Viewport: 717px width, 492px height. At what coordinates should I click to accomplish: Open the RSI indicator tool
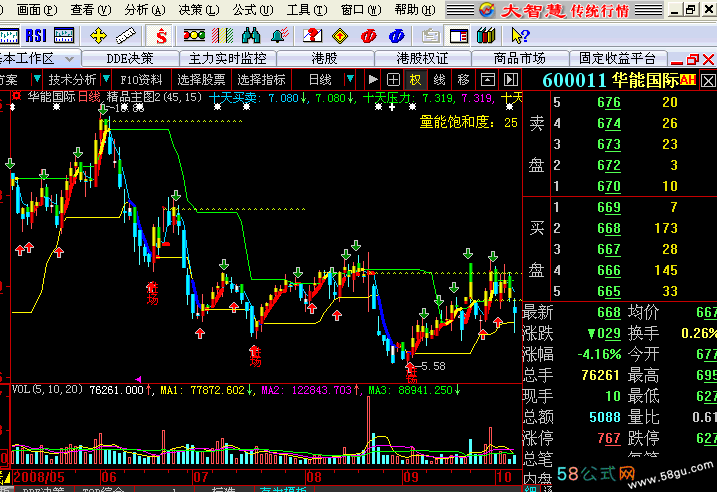(36, 36)
